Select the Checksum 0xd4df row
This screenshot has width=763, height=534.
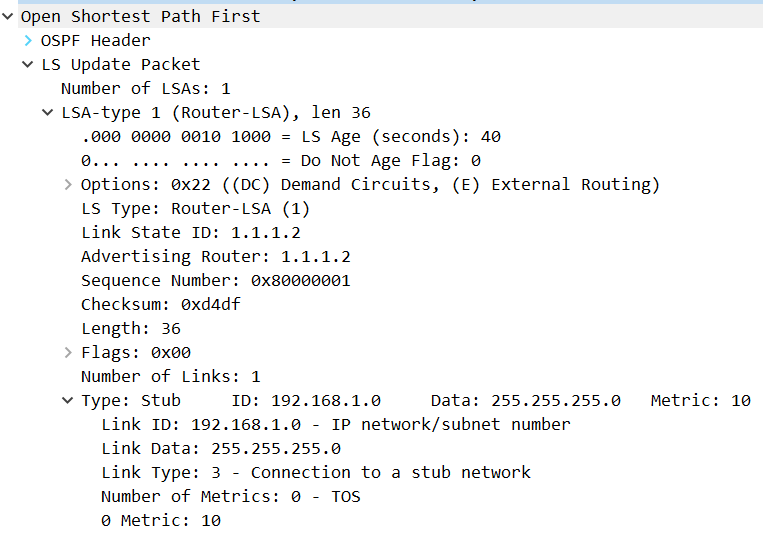pyautogui.click(x=161, y=304)
